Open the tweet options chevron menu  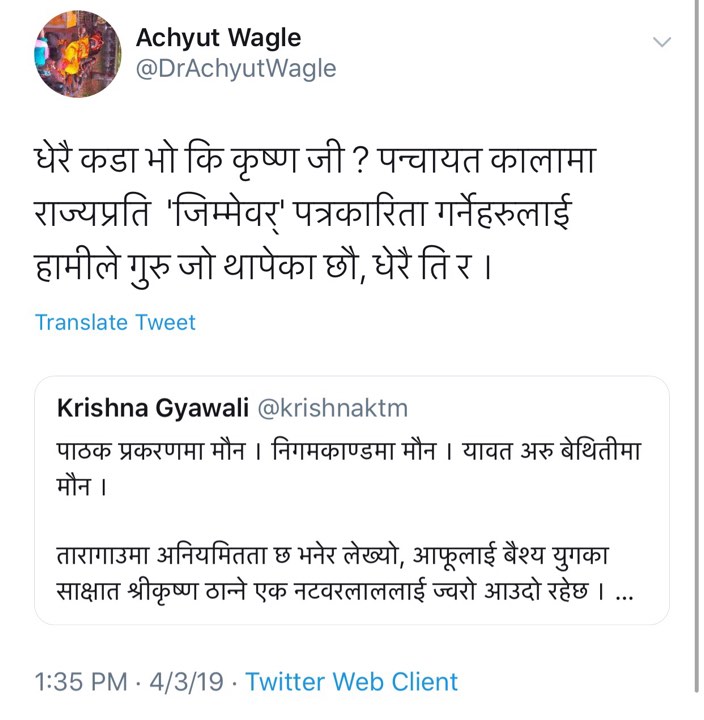[x=661, y=41]
